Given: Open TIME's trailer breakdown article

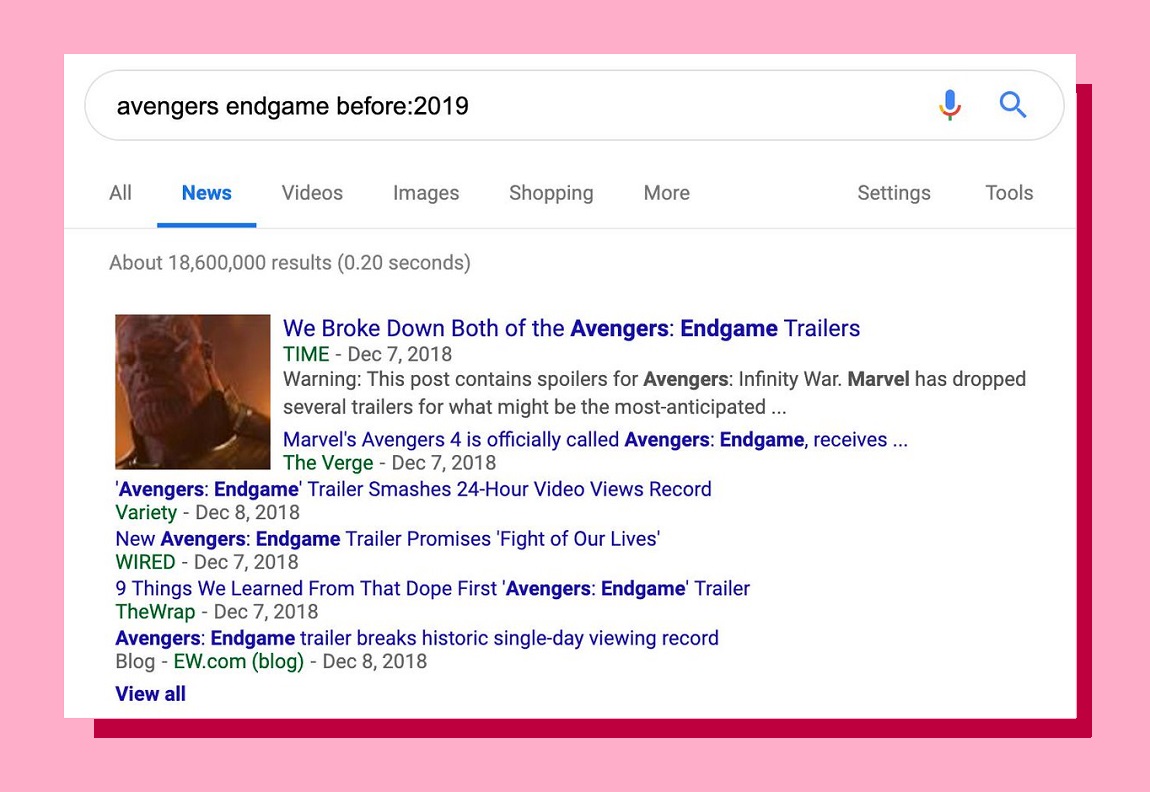Looking at the screenshot, I should [571, 329].
